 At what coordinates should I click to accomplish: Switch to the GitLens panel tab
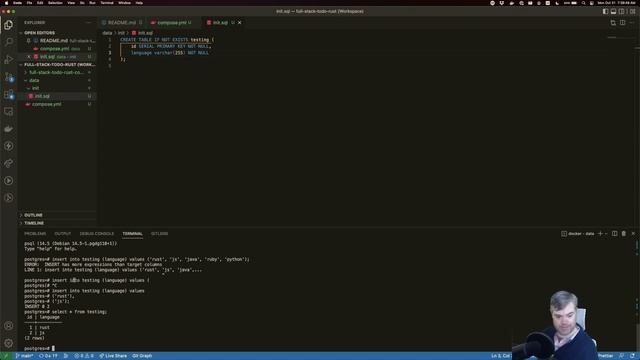[x=159, y=234]
